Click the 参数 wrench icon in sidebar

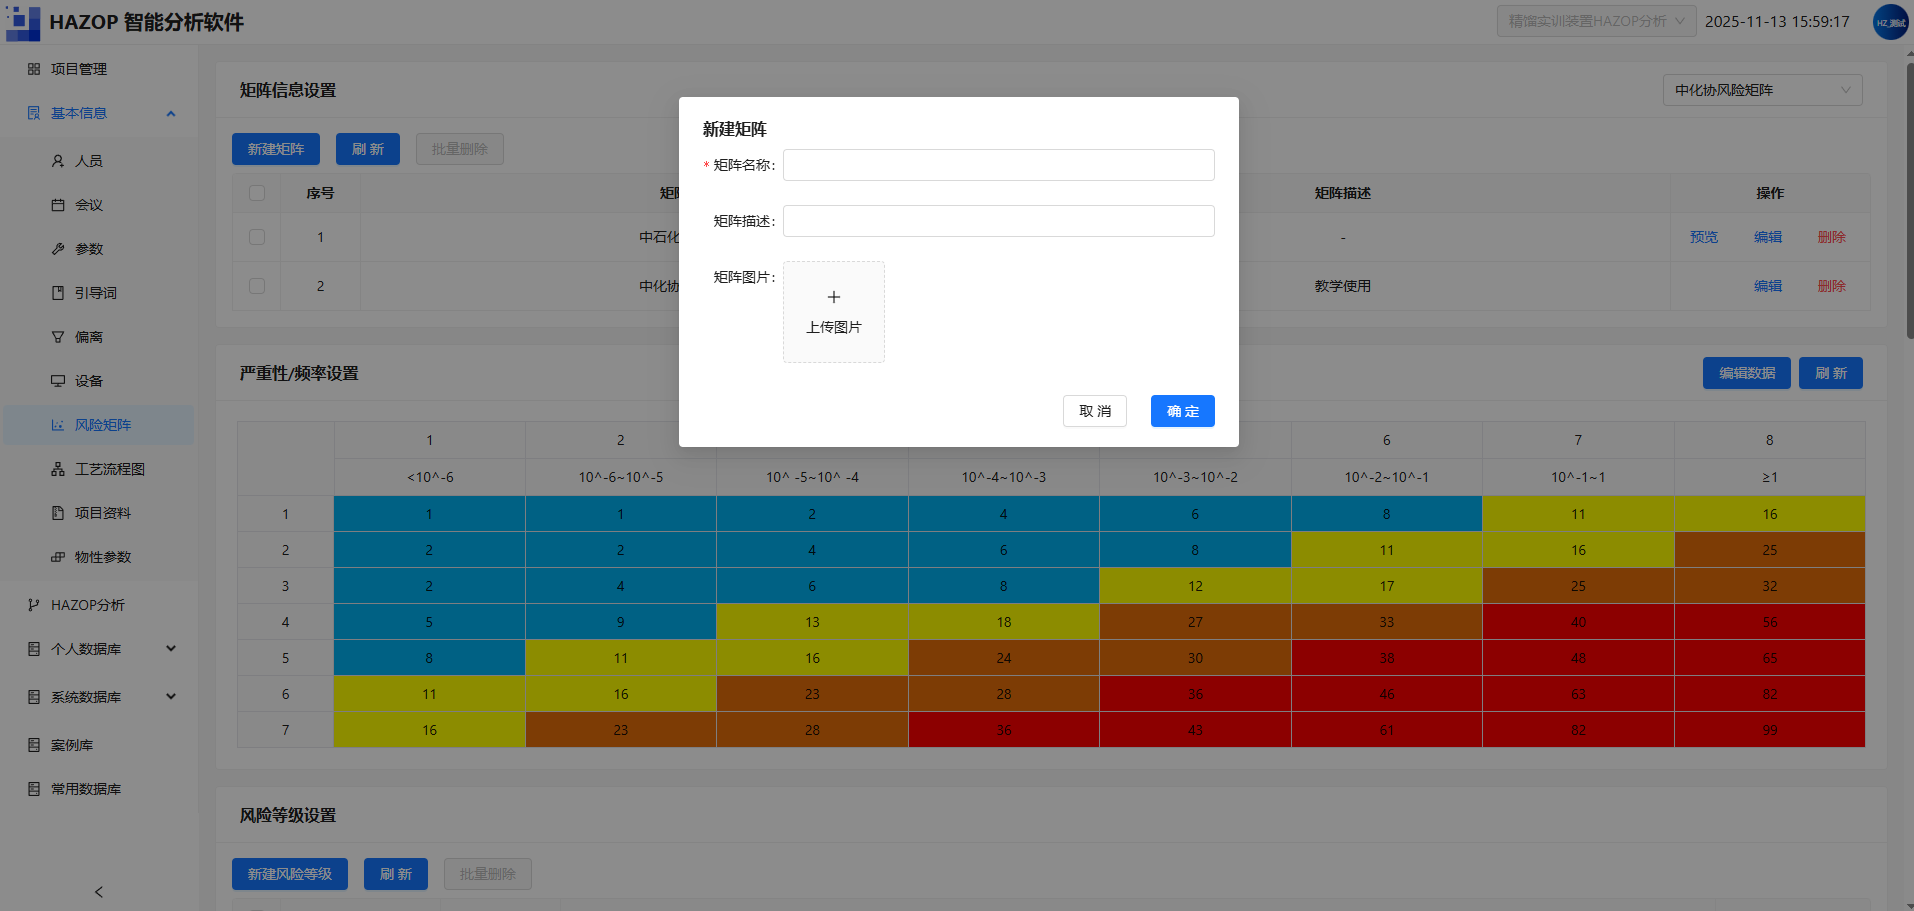58,249
